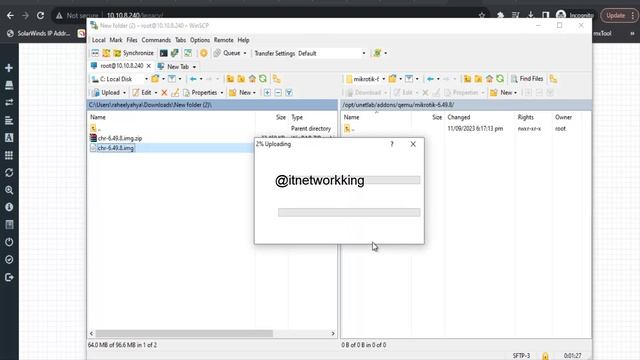Click the local path bar showing New folder (2)
Image resolution: width=640 pixels, height=360 pixels.
coord(212,105)
